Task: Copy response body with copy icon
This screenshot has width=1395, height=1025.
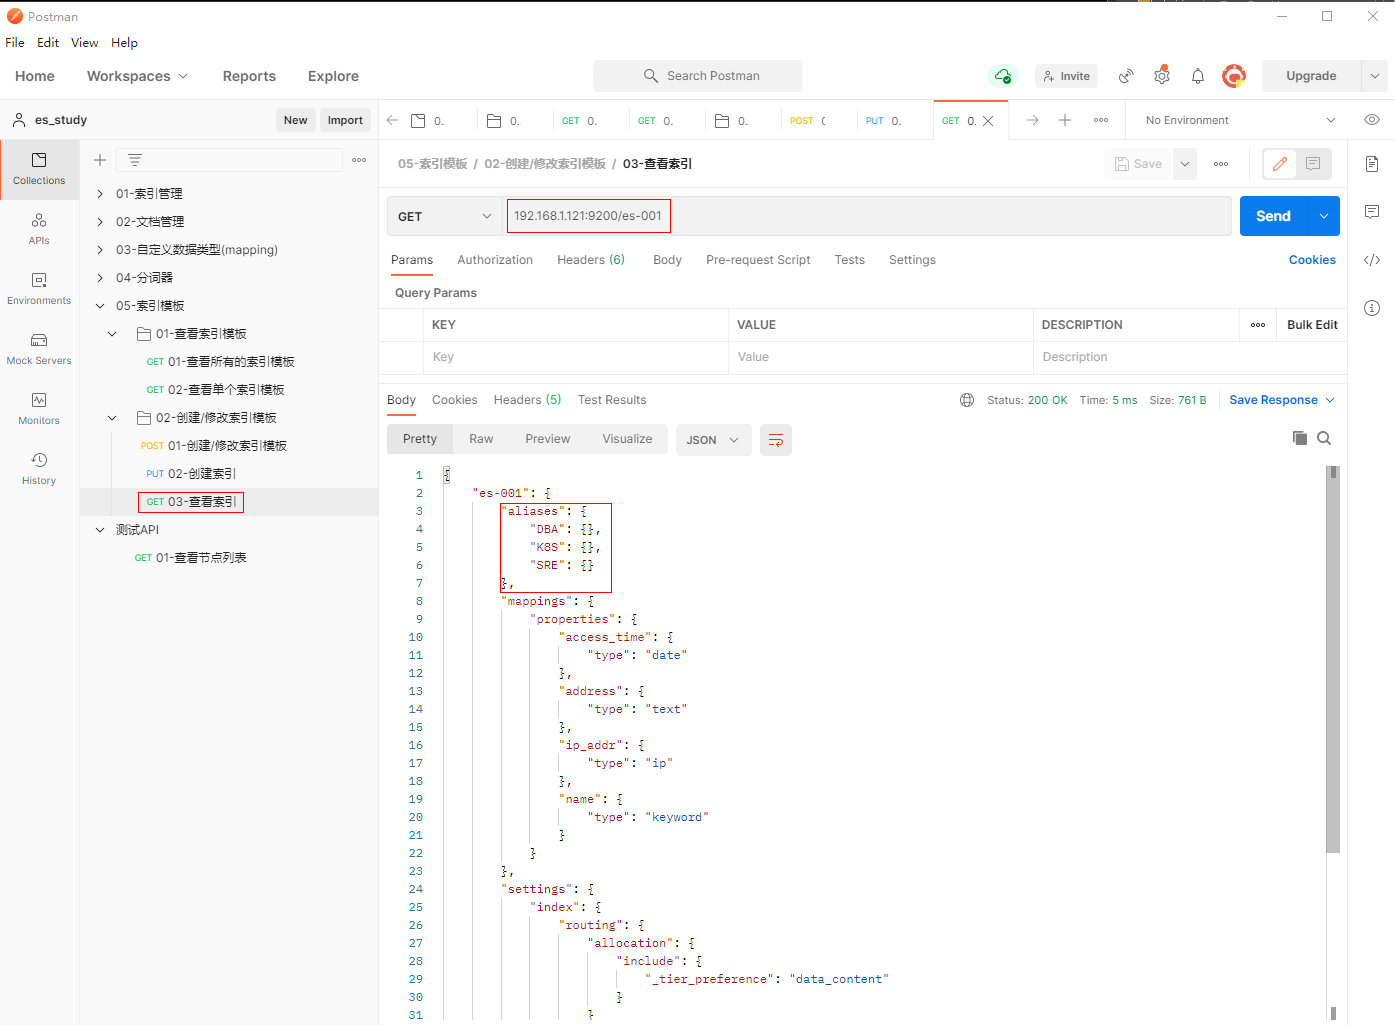Action: (1299, 438)
